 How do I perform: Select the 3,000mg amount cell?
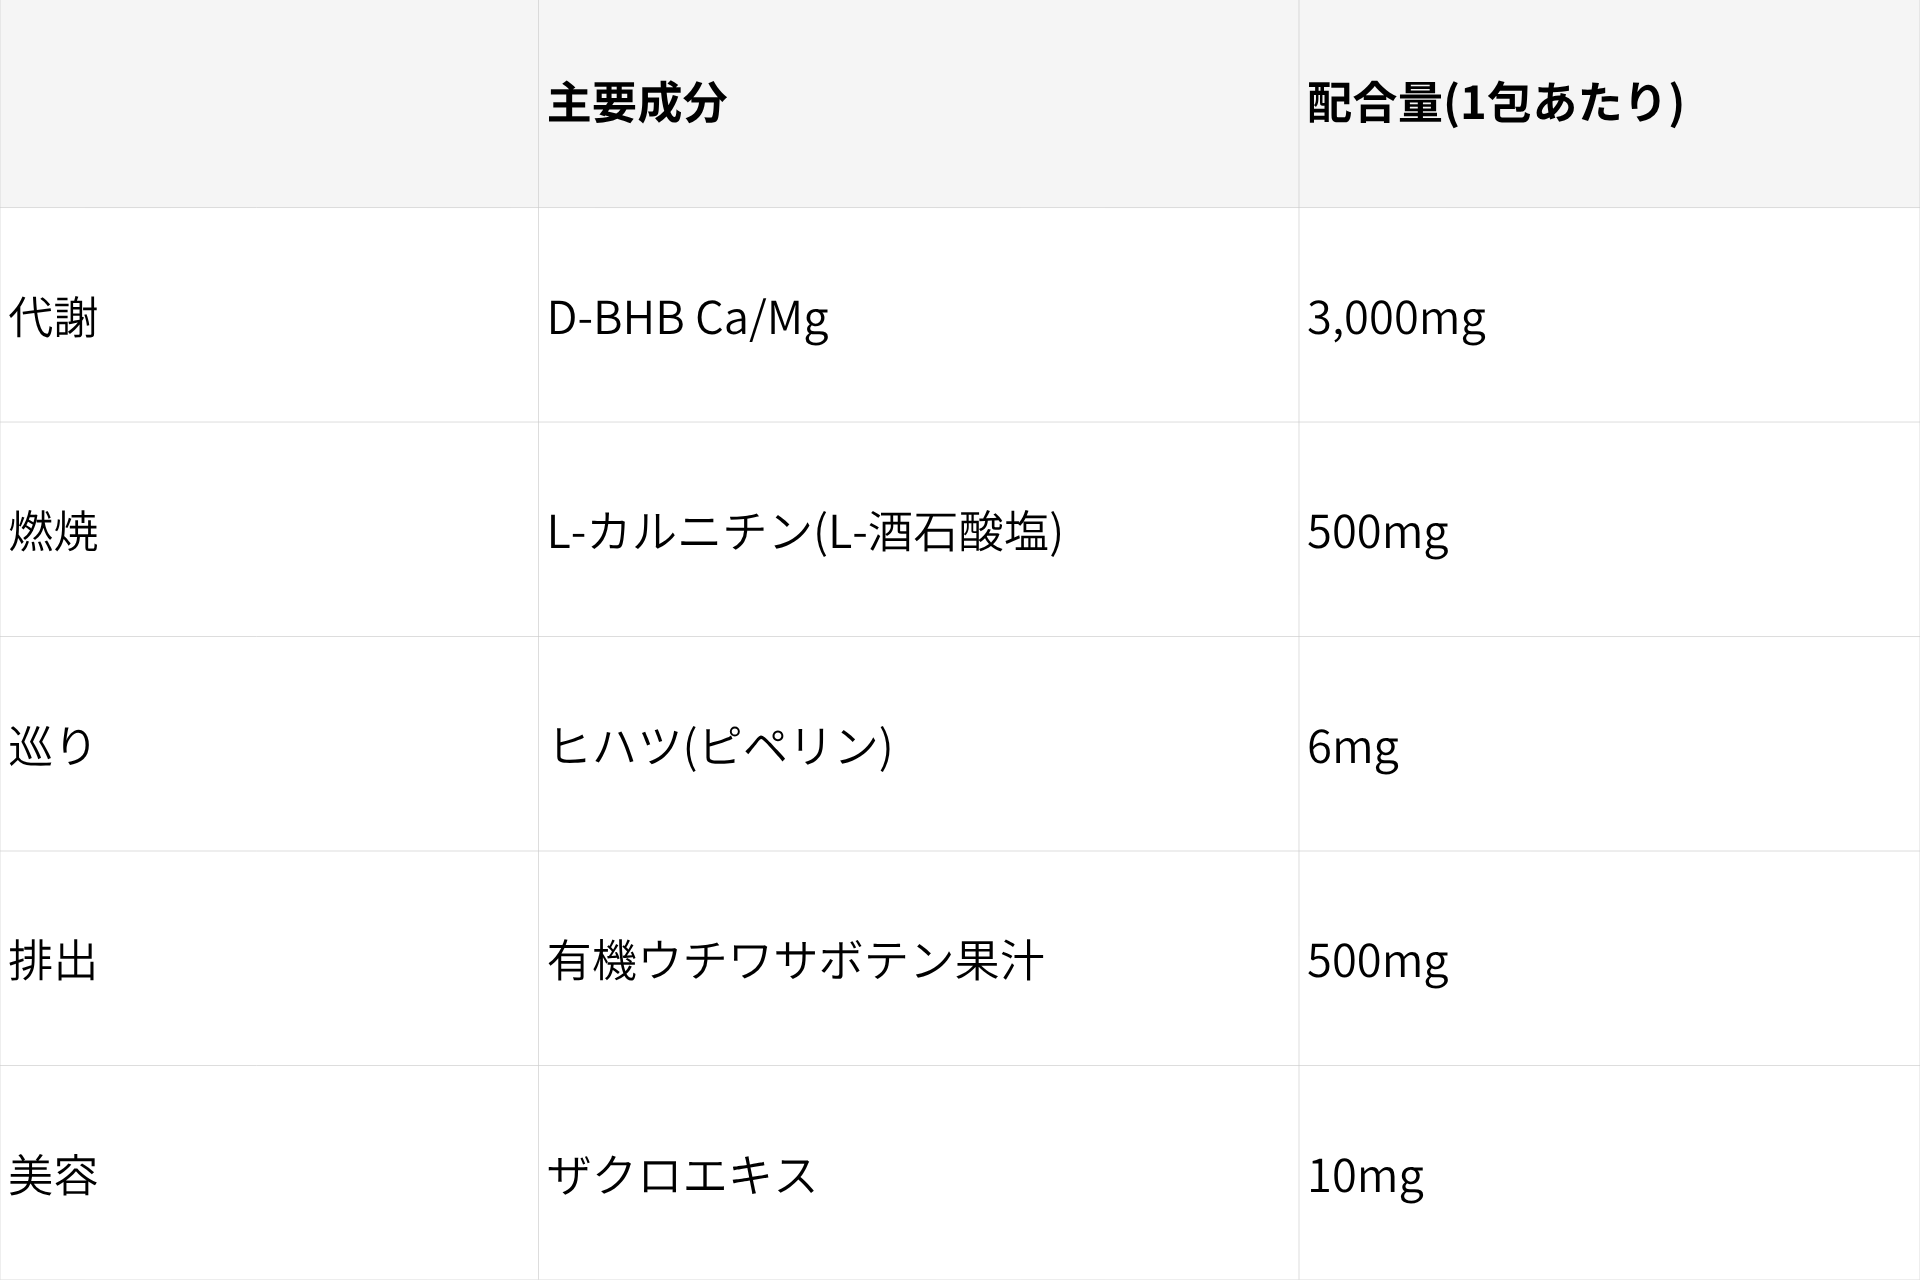1609,316
